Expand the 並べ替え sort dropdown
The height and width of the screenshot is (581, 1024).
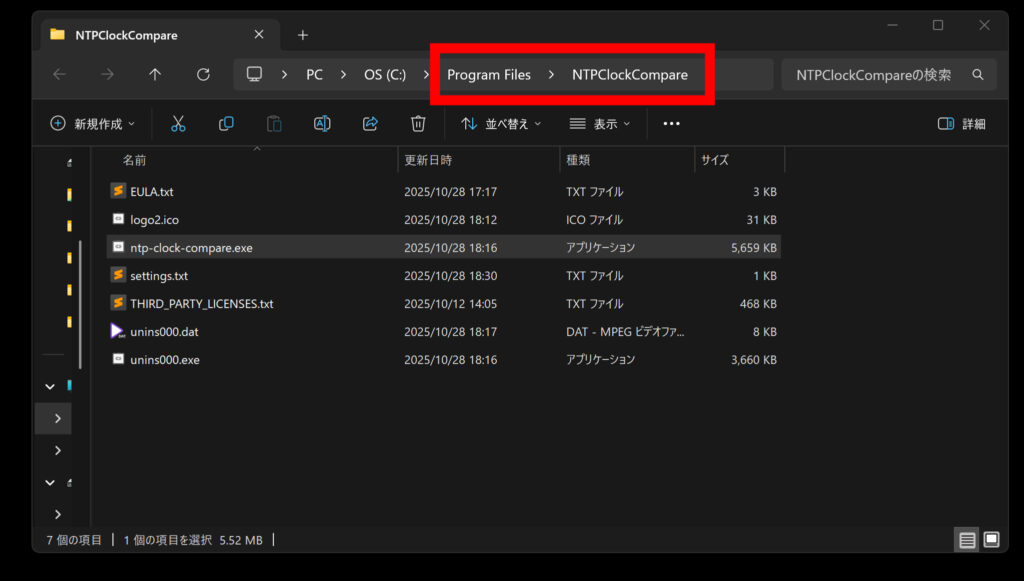pyautogui.click(x=501, y=124)
